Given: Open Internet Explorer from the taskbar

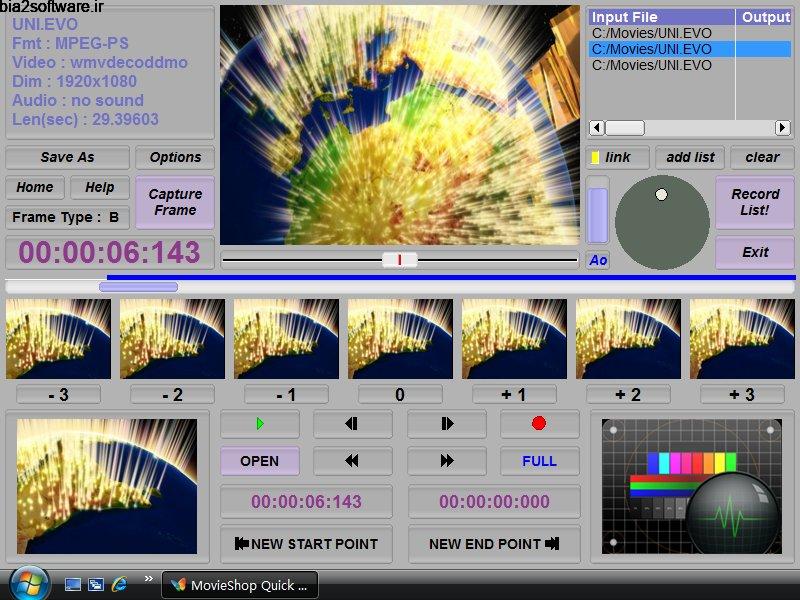Looking at the screenshot, I should click(x=118, y=584).
